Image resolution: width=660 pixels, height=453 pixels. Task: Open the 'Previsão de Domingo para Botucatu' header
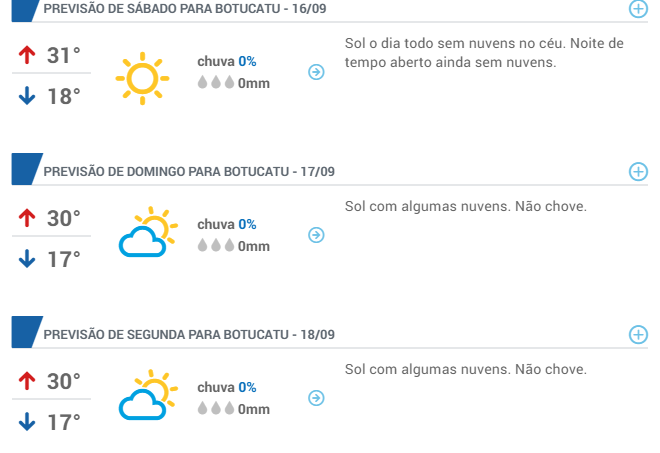pos(189,172)
